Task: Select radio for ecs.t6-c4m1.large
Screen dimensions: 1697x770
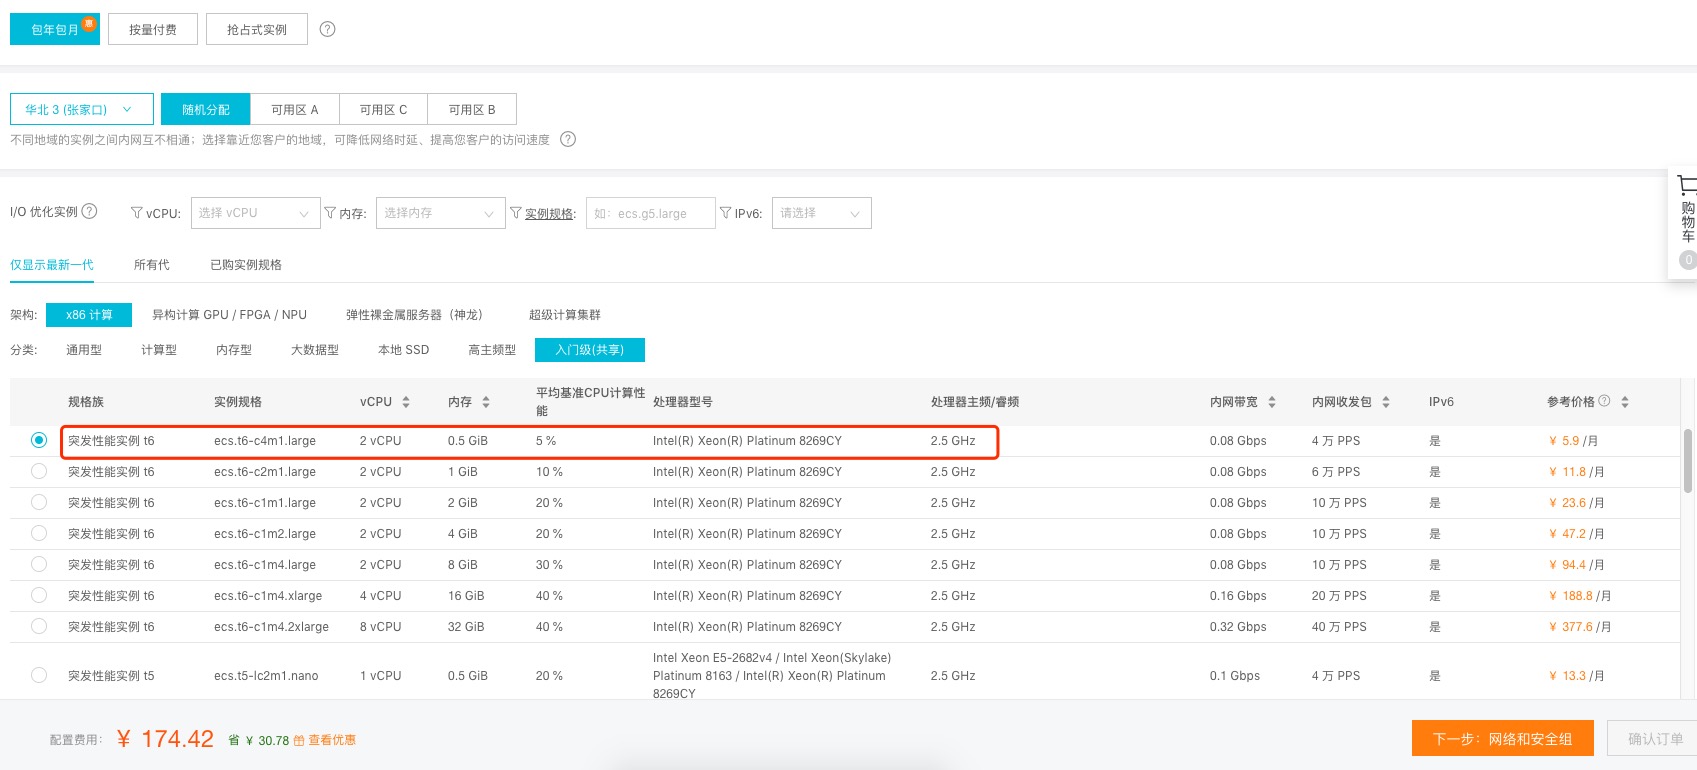Action: coord(39,440)
